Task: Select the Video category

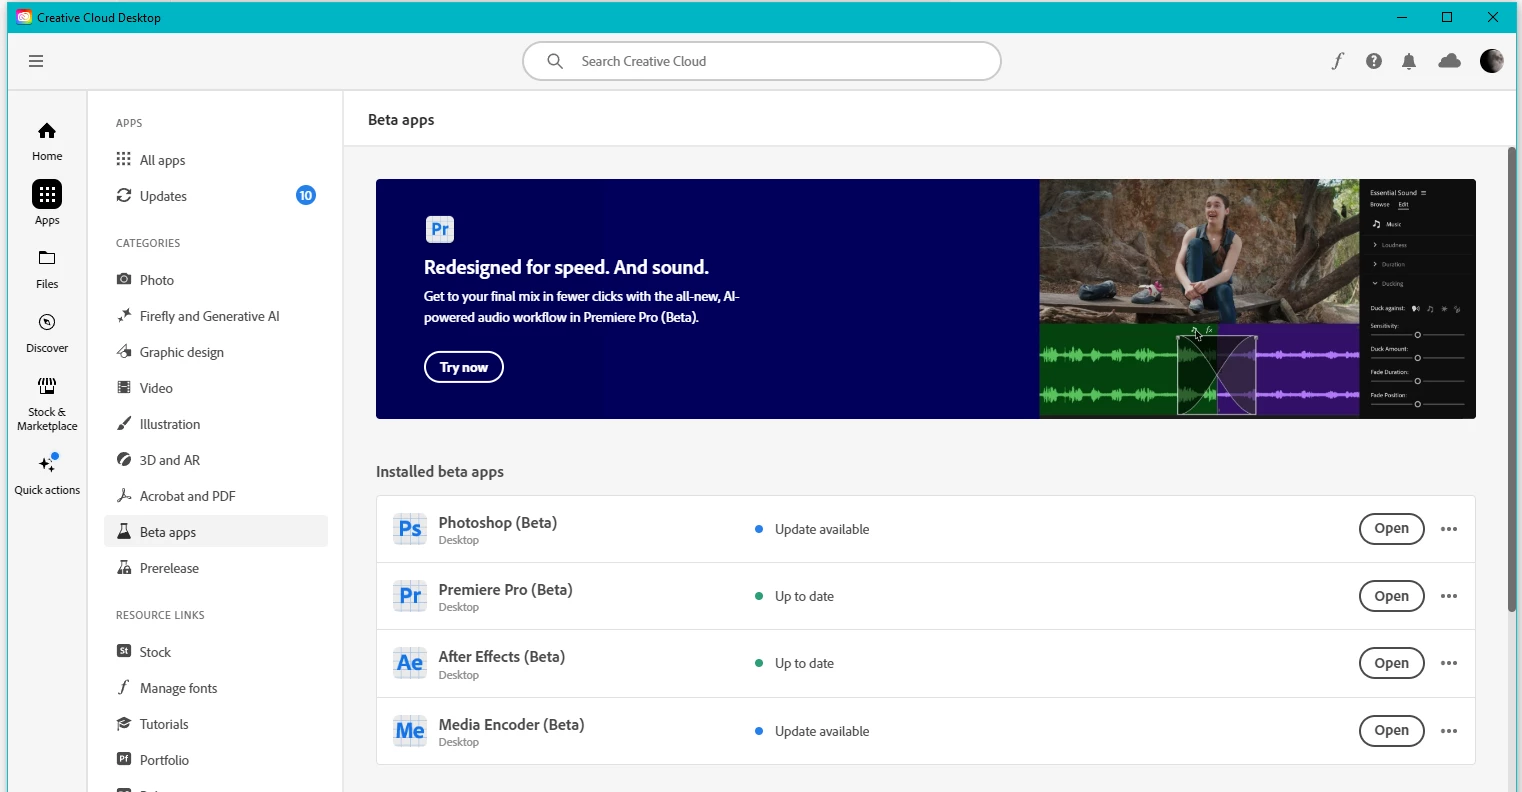Action: 216,388
